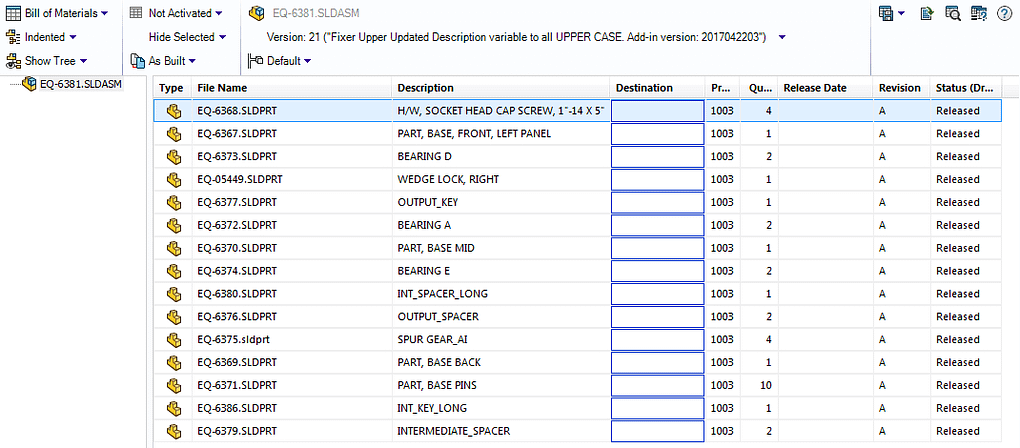The image size is (1020, 448).
Task: Open the Not Activated dropdown
Action: click(176, 13)
